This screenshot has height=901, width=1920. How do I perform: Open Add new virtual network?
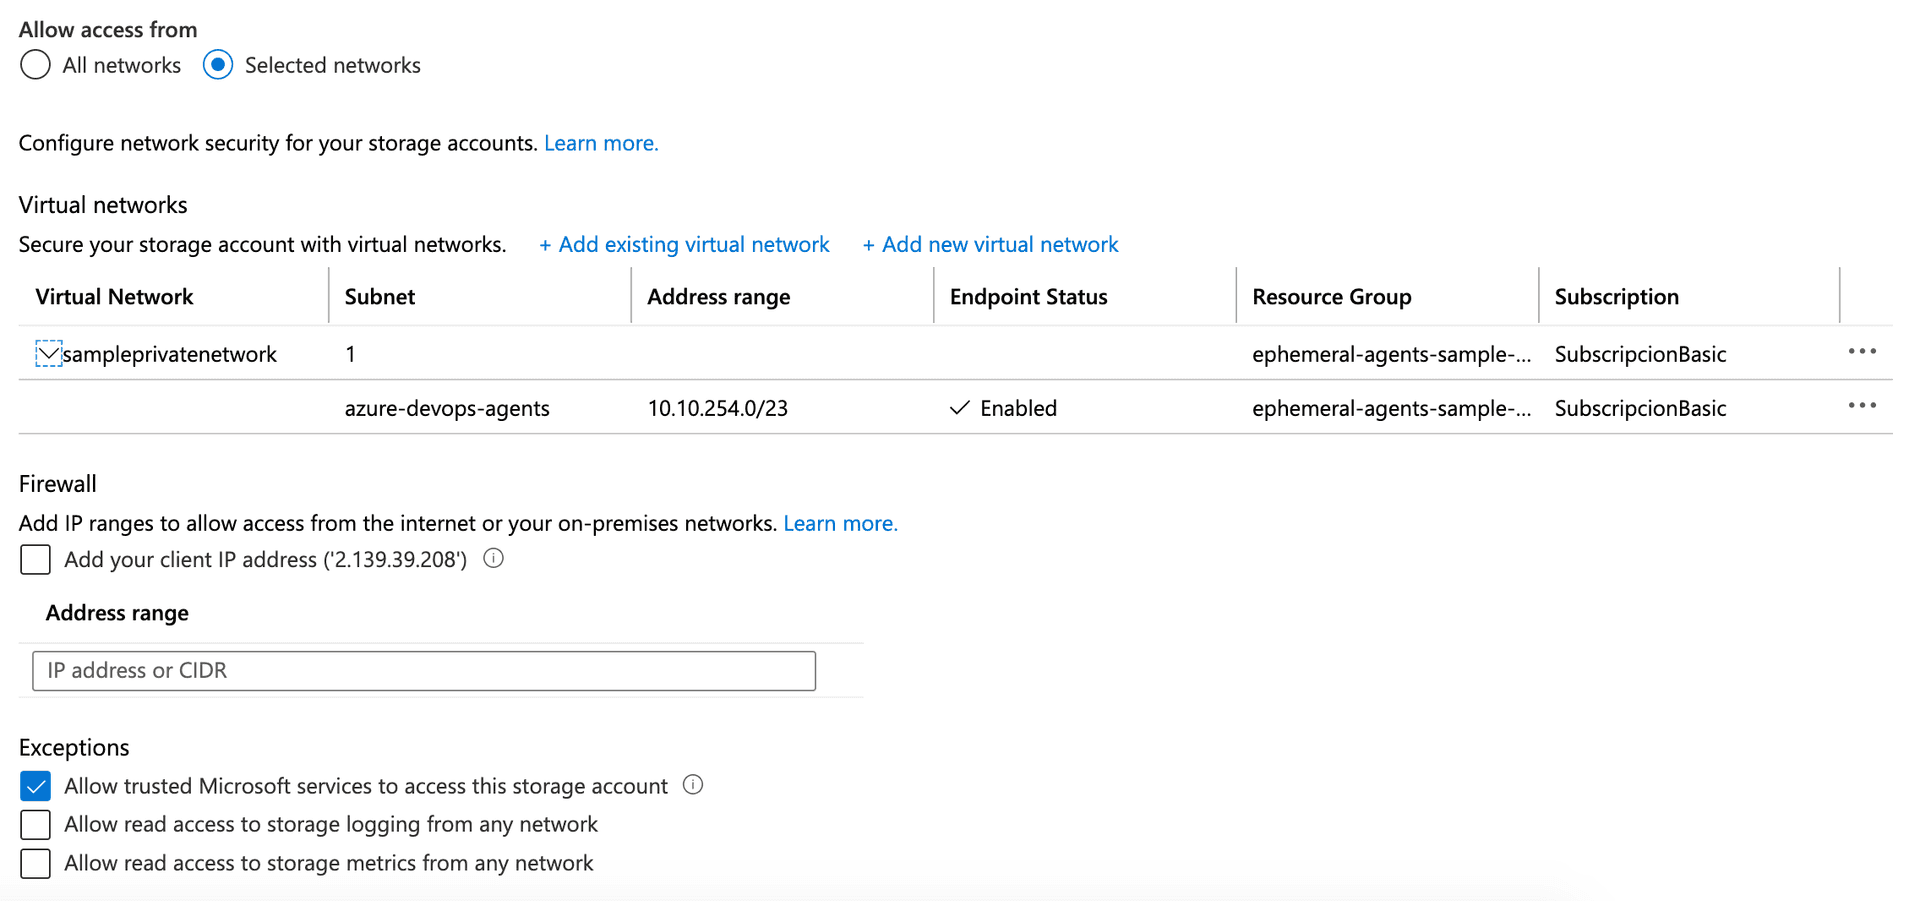pyautogui.click(x=990, y=244)
